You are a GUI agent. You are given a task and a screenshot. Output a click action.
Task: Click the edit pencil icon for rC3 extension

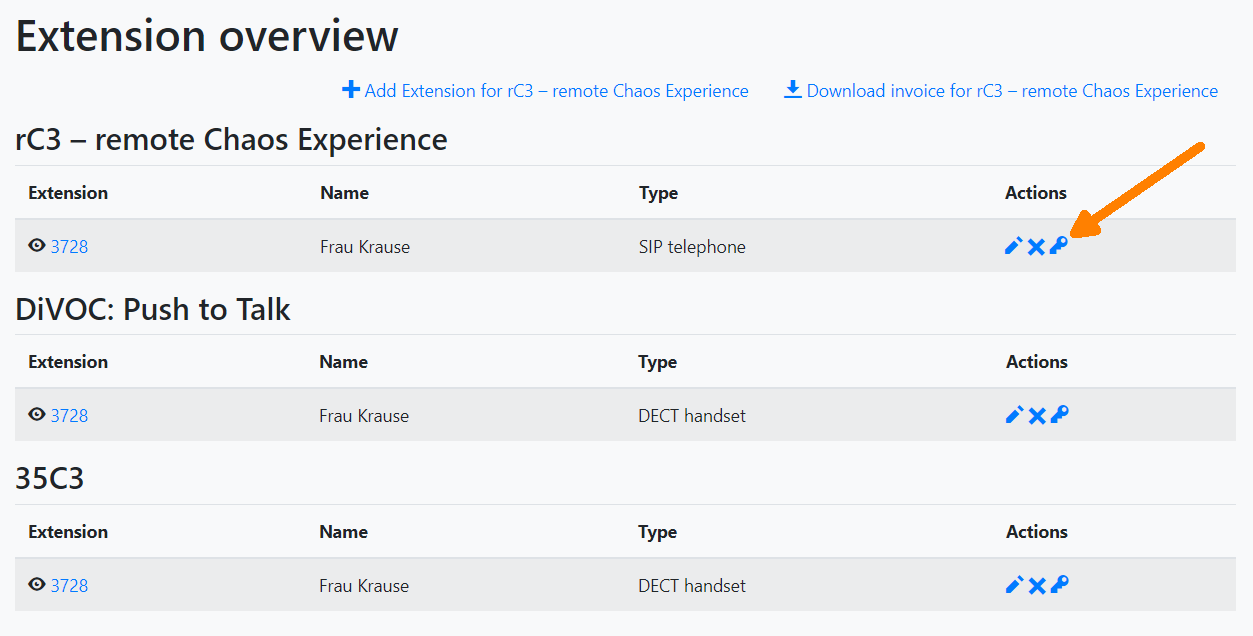[x=1013, y=246]
